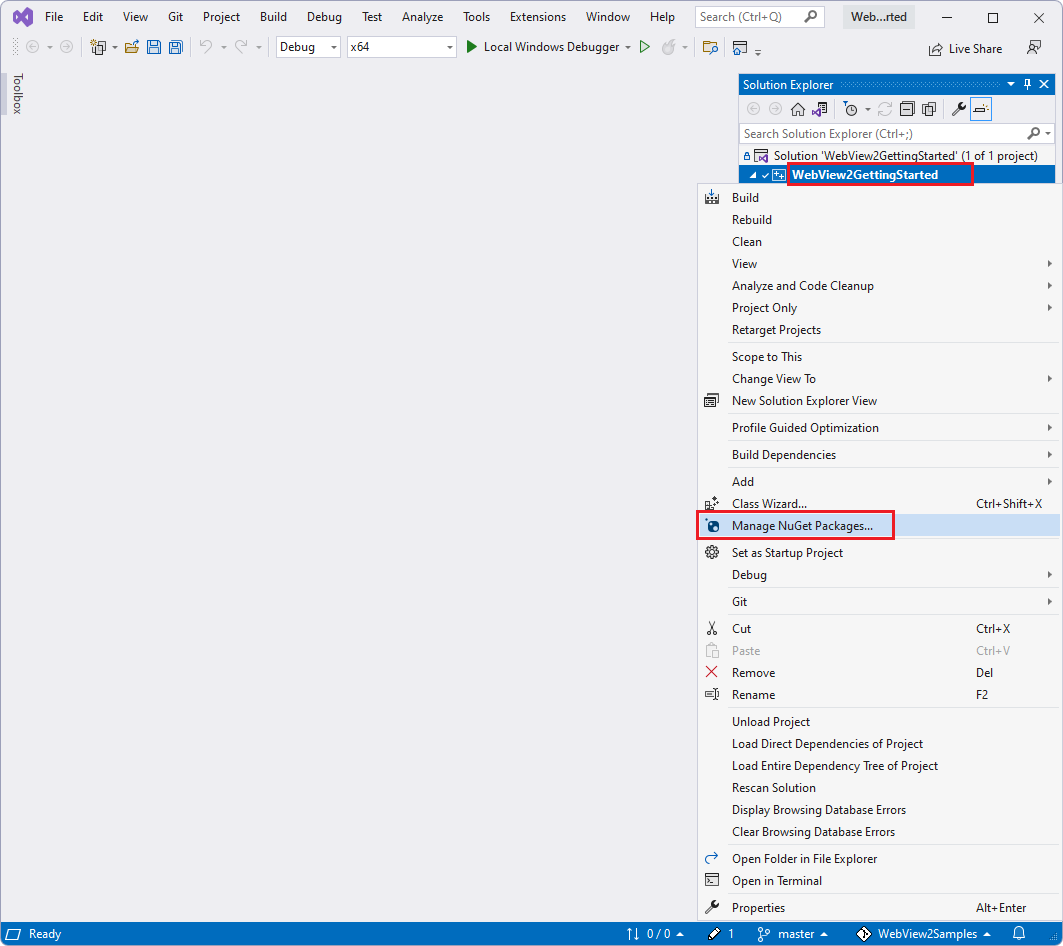Screen dimensions: 1063x946
Task: Click Set as Startup Project
Action: [787, 552]
